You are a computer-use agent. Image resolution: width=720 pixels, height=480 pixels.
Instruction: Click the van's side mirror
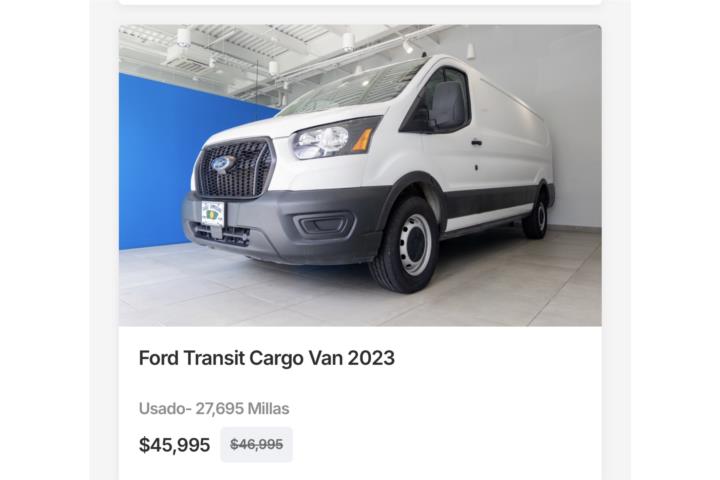point(446,107)
